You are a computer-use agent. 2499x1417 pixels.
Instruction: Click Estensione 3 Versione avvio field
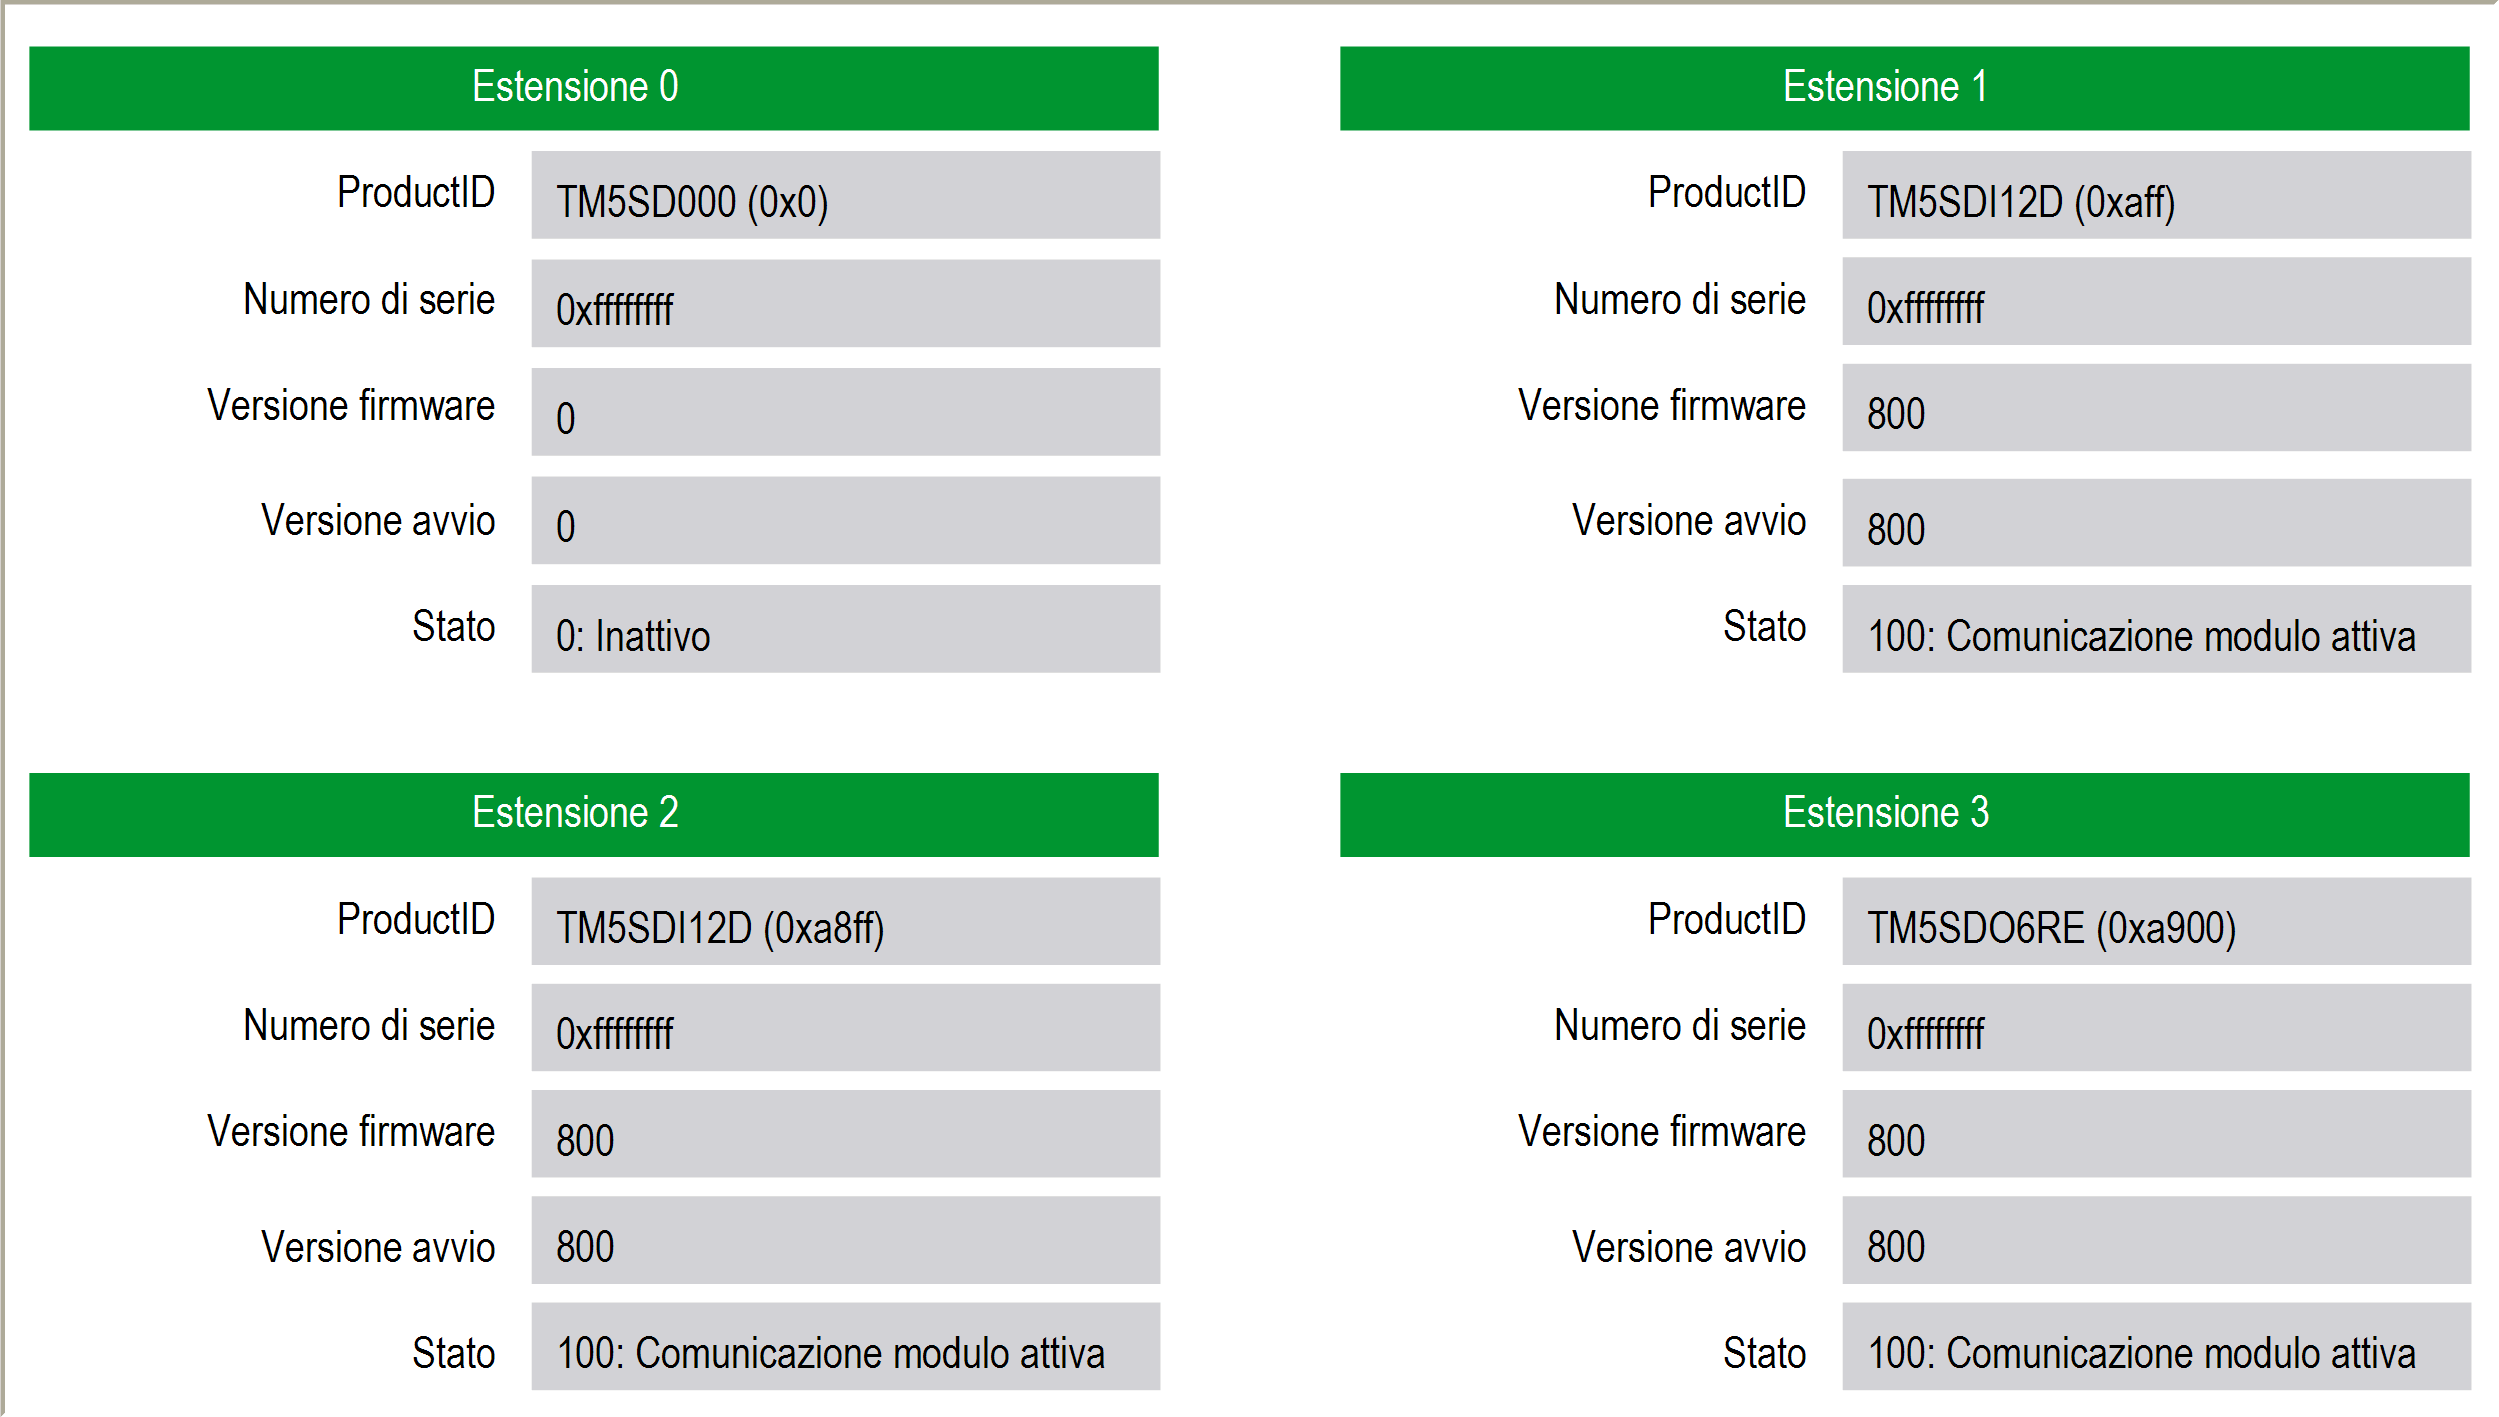(x=2156, y=1240)
